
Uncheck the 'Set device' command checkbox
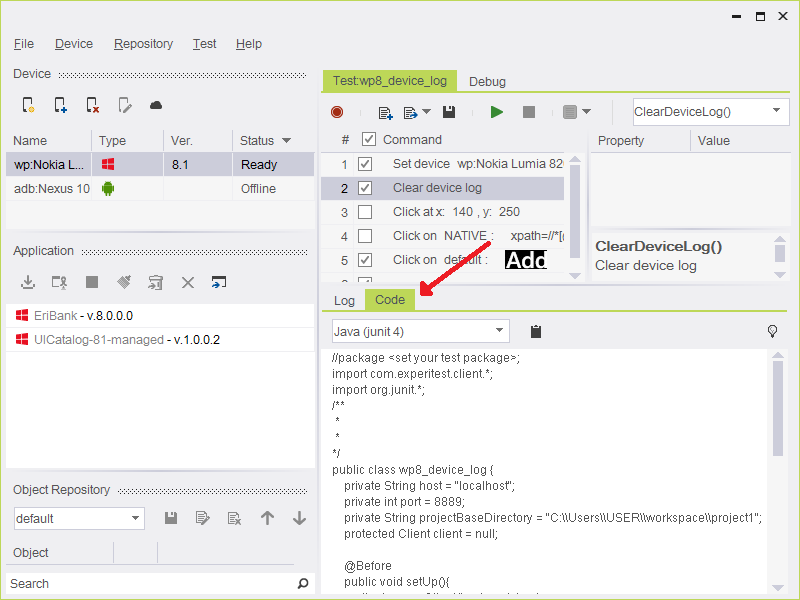point(365,164)
